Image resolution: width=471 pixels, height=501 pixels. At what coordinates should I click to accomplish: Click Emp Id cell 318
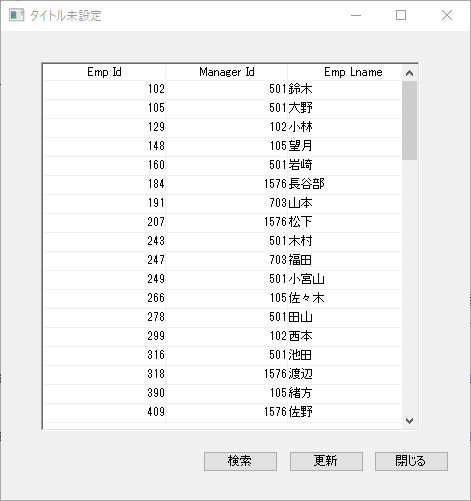[104, 374]
